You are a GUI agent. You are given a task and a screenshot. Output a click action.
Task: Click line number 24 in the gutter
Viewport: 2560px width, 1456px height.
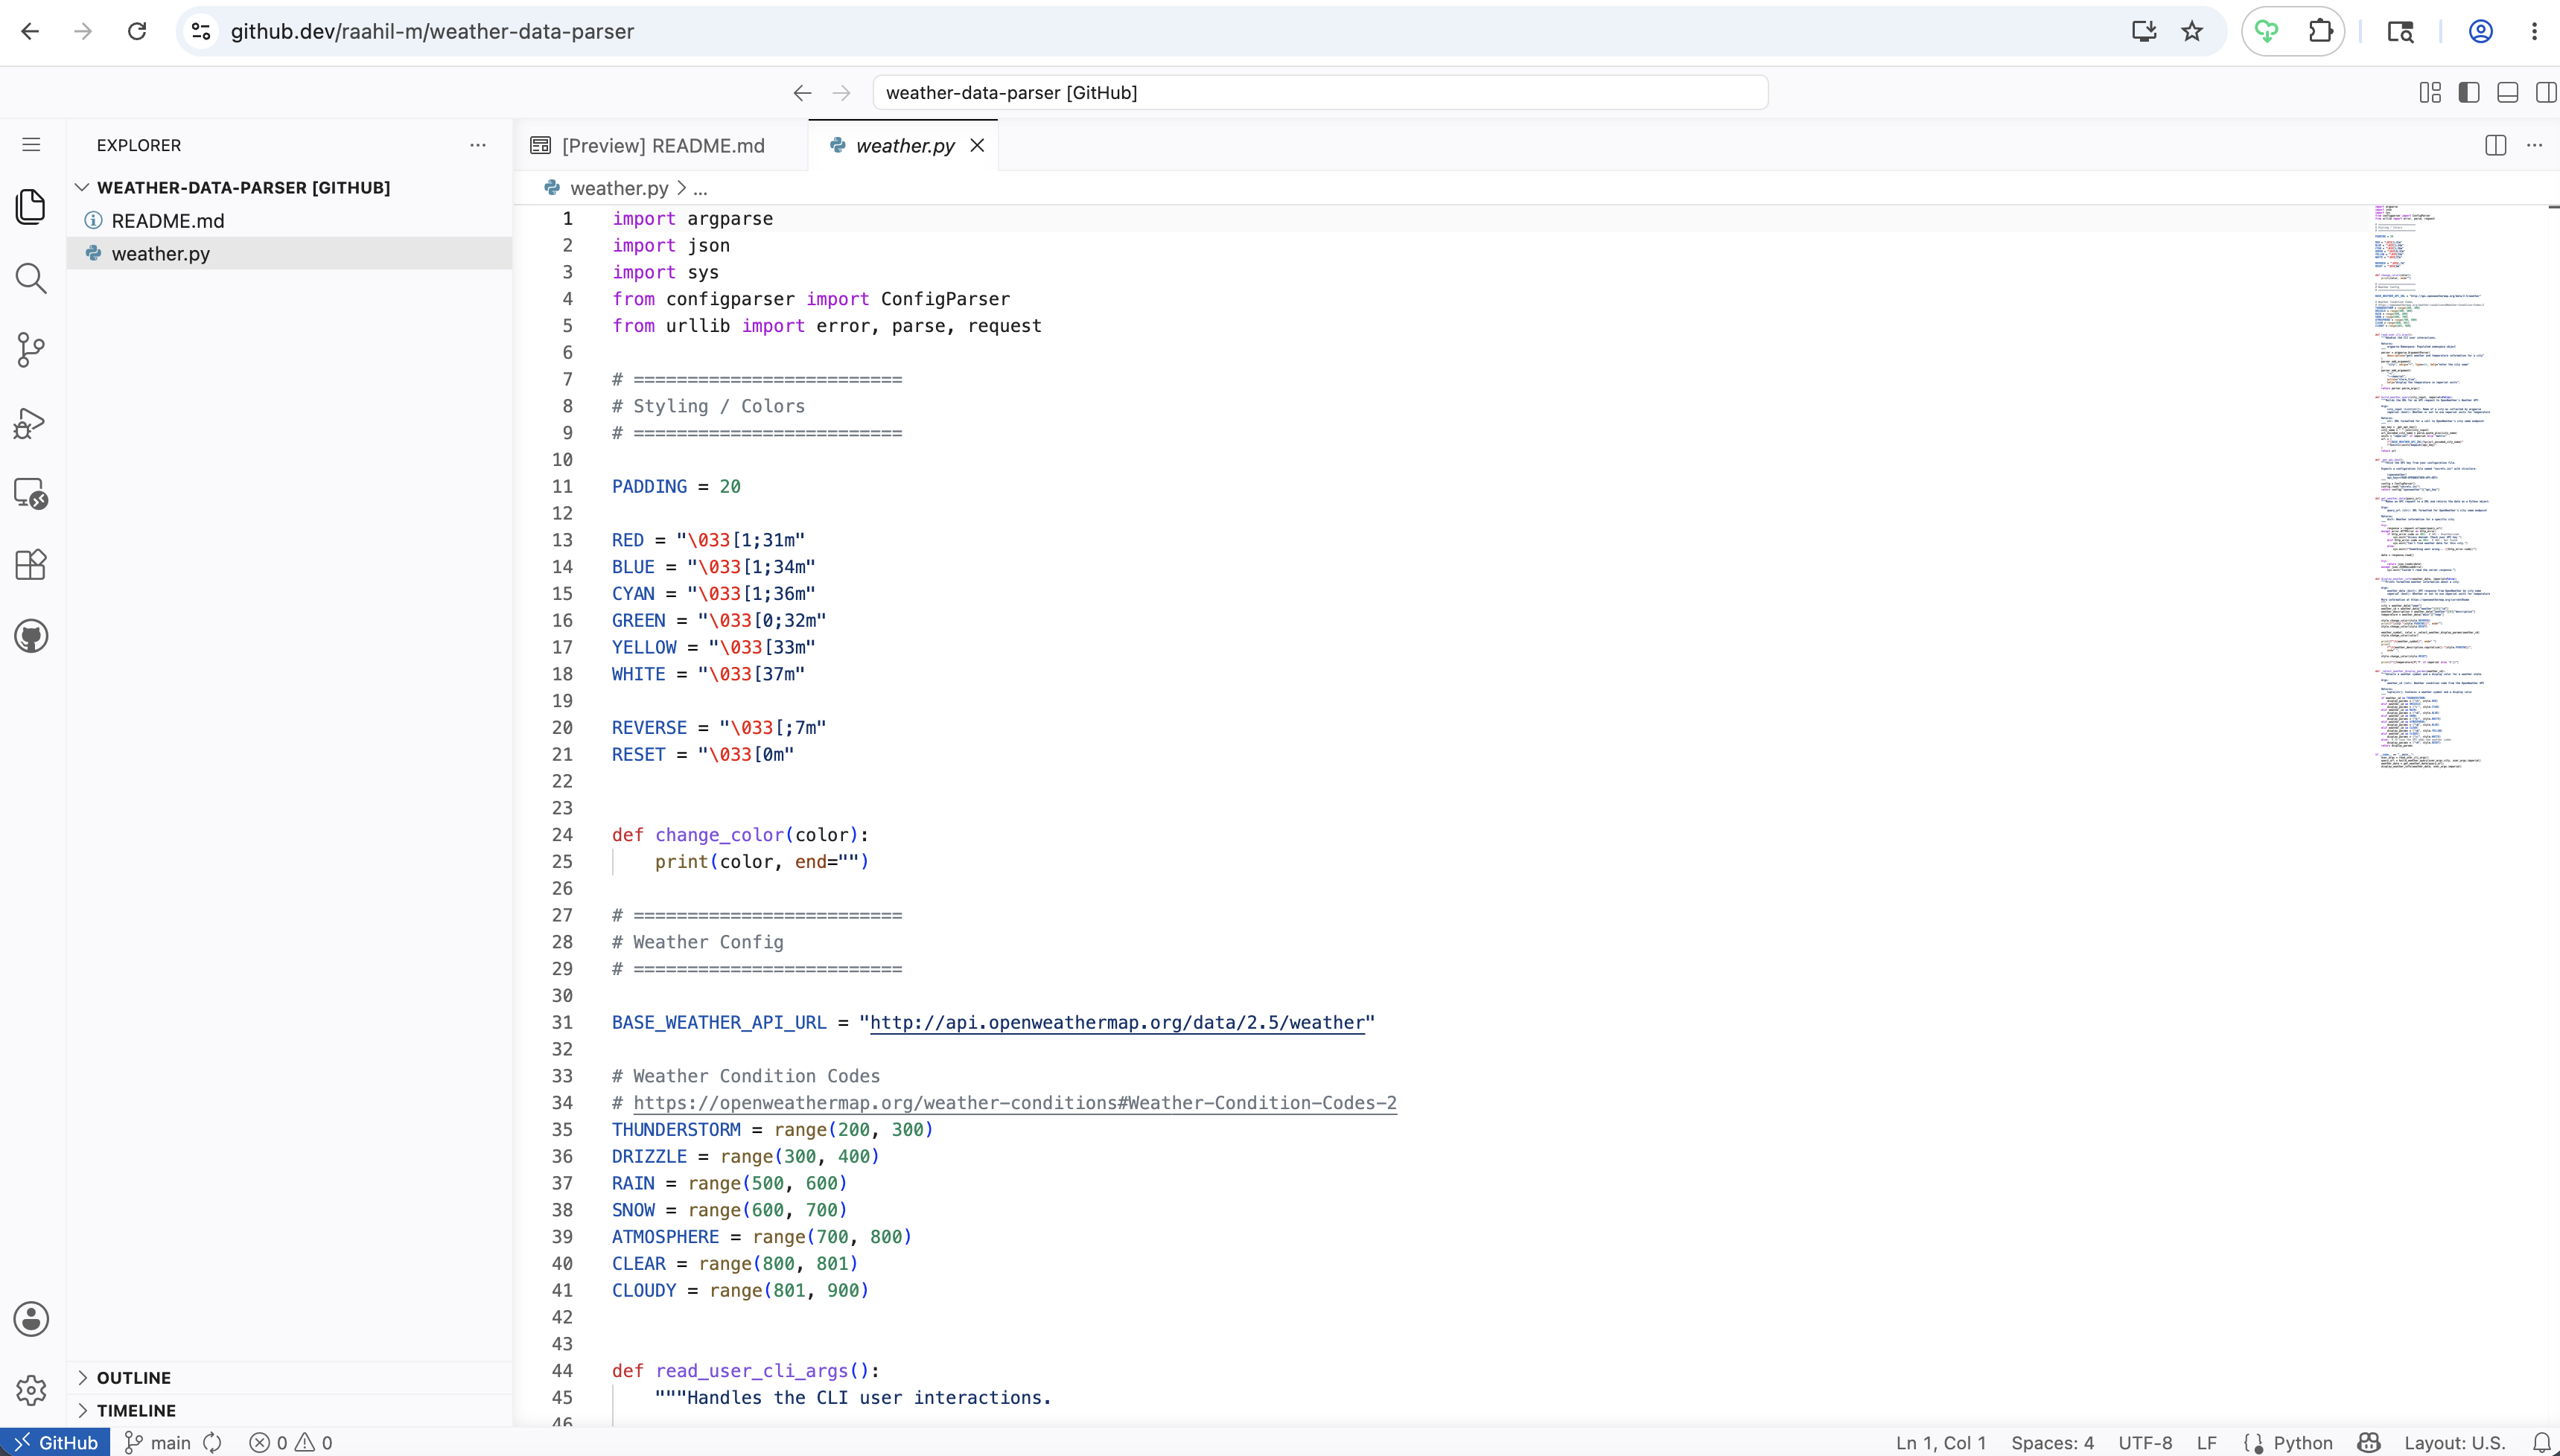tap(563, 835)
